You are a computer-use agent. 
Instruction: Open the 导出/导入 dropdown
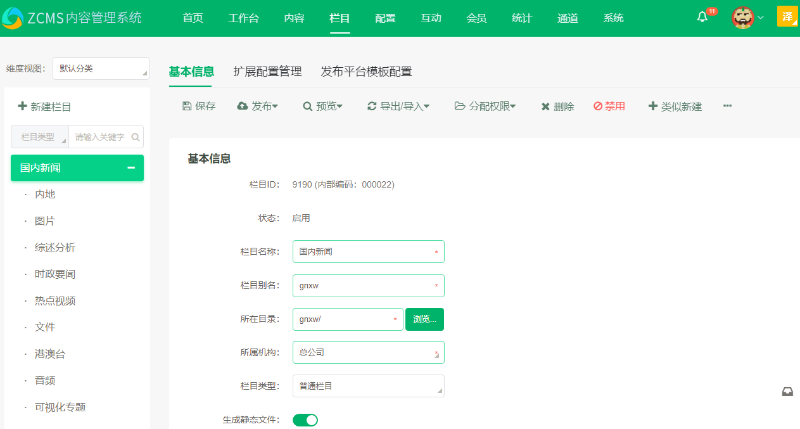coord(398,106)
